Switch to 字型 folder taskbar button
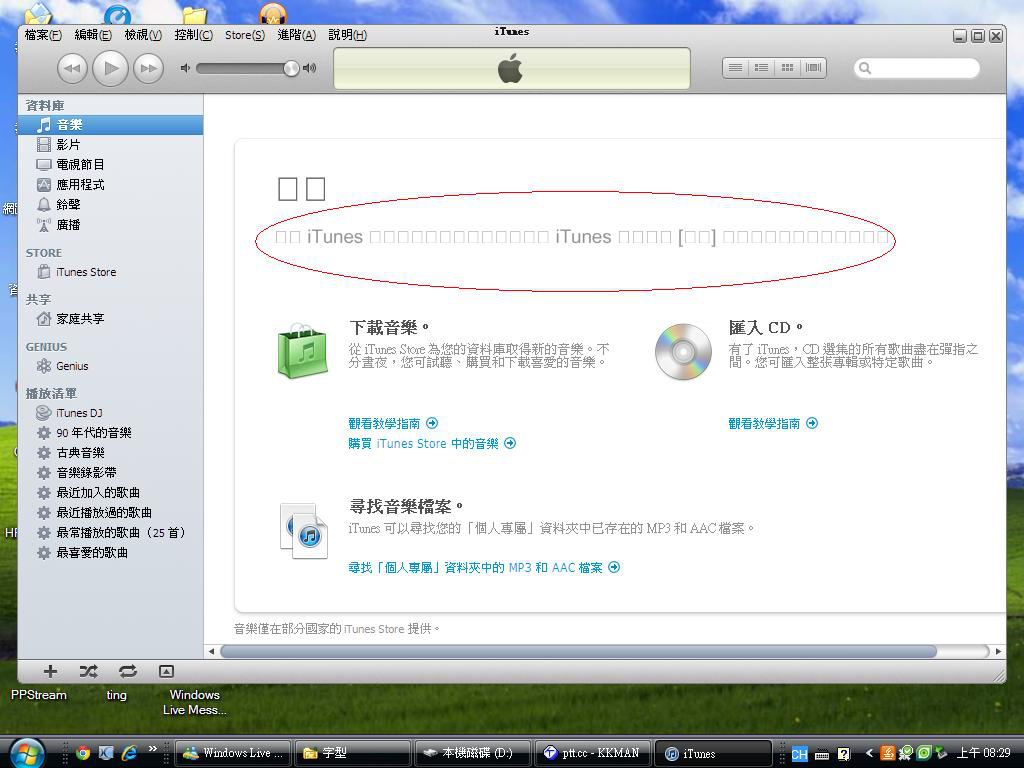 pos(353,753)
